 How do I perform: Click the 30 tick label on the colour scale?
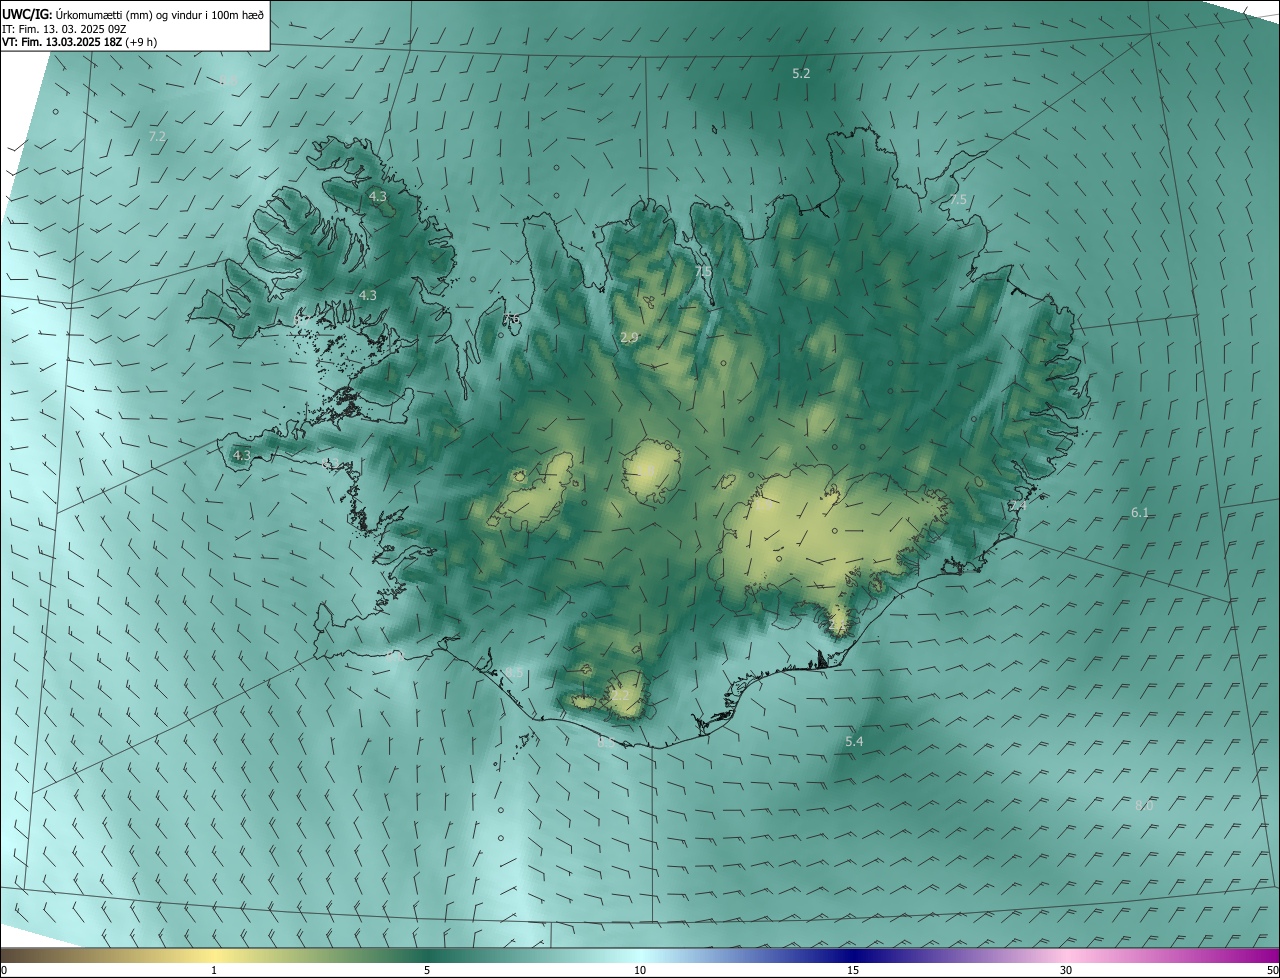click(1066, 970)
